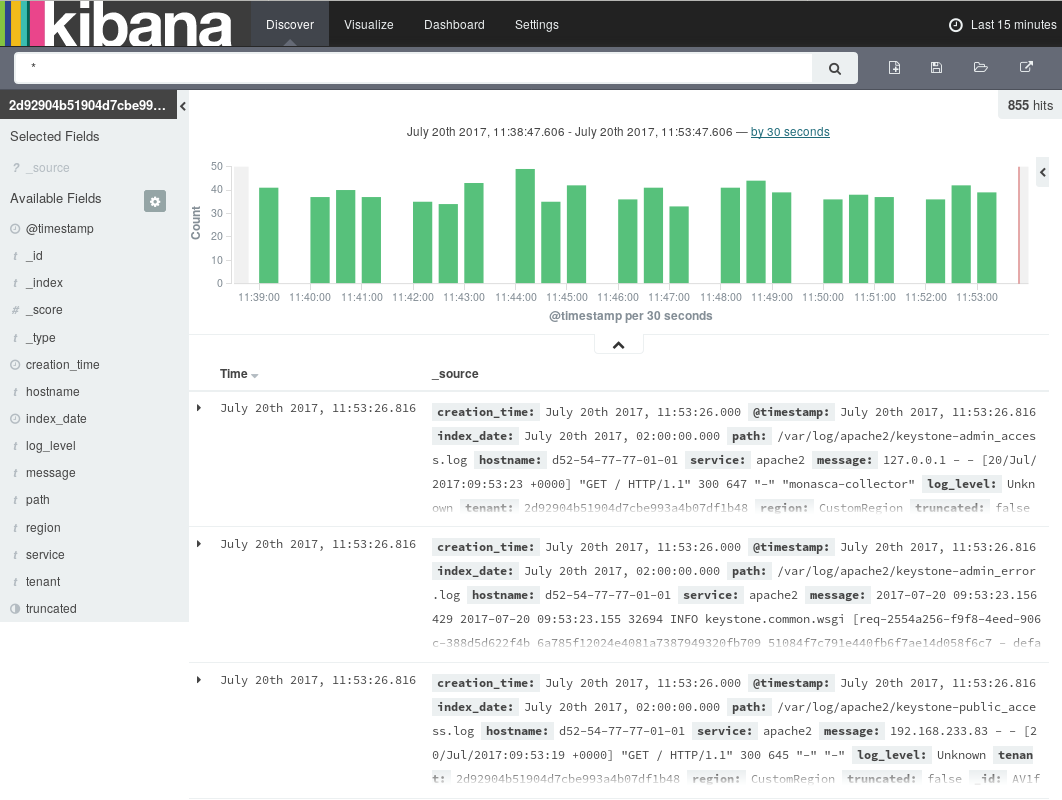Open saved search folder icon
The image size is (1062, 800).
[x=981, y=68]
